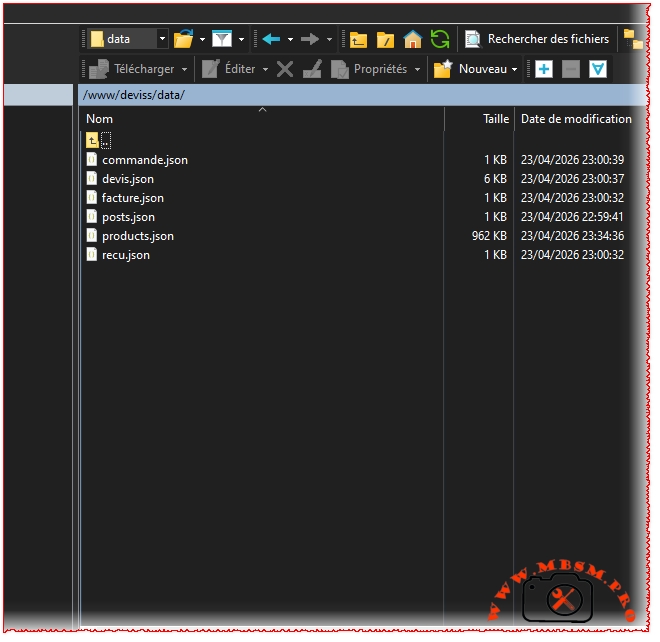660x642 pixels.
Task: Click the open directory folder icon
Action: tap(184, 39)
